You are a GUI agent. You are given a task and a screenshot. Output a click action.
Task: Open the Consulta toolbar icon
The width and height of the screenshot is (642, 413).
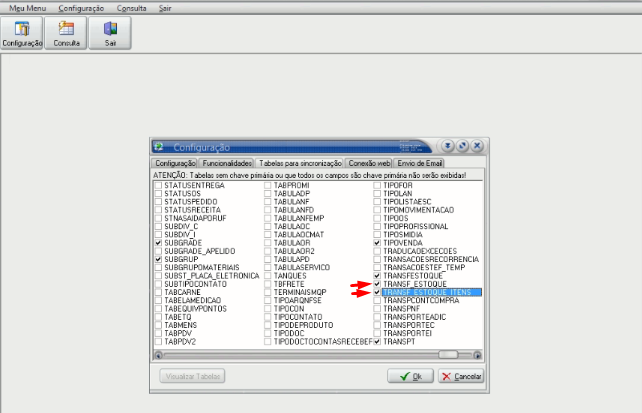coord(66,33)
